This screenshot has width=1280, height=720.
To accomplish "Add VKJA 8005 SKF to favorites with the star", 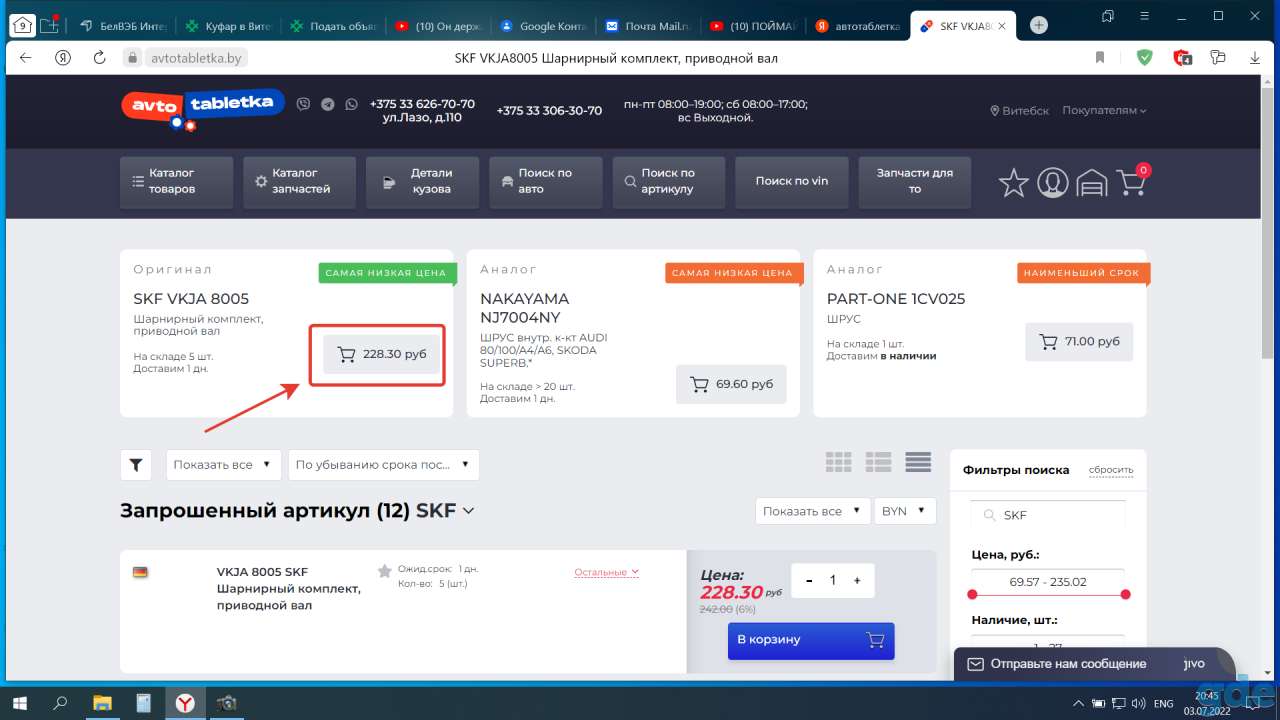I will (x=384, y=571).
